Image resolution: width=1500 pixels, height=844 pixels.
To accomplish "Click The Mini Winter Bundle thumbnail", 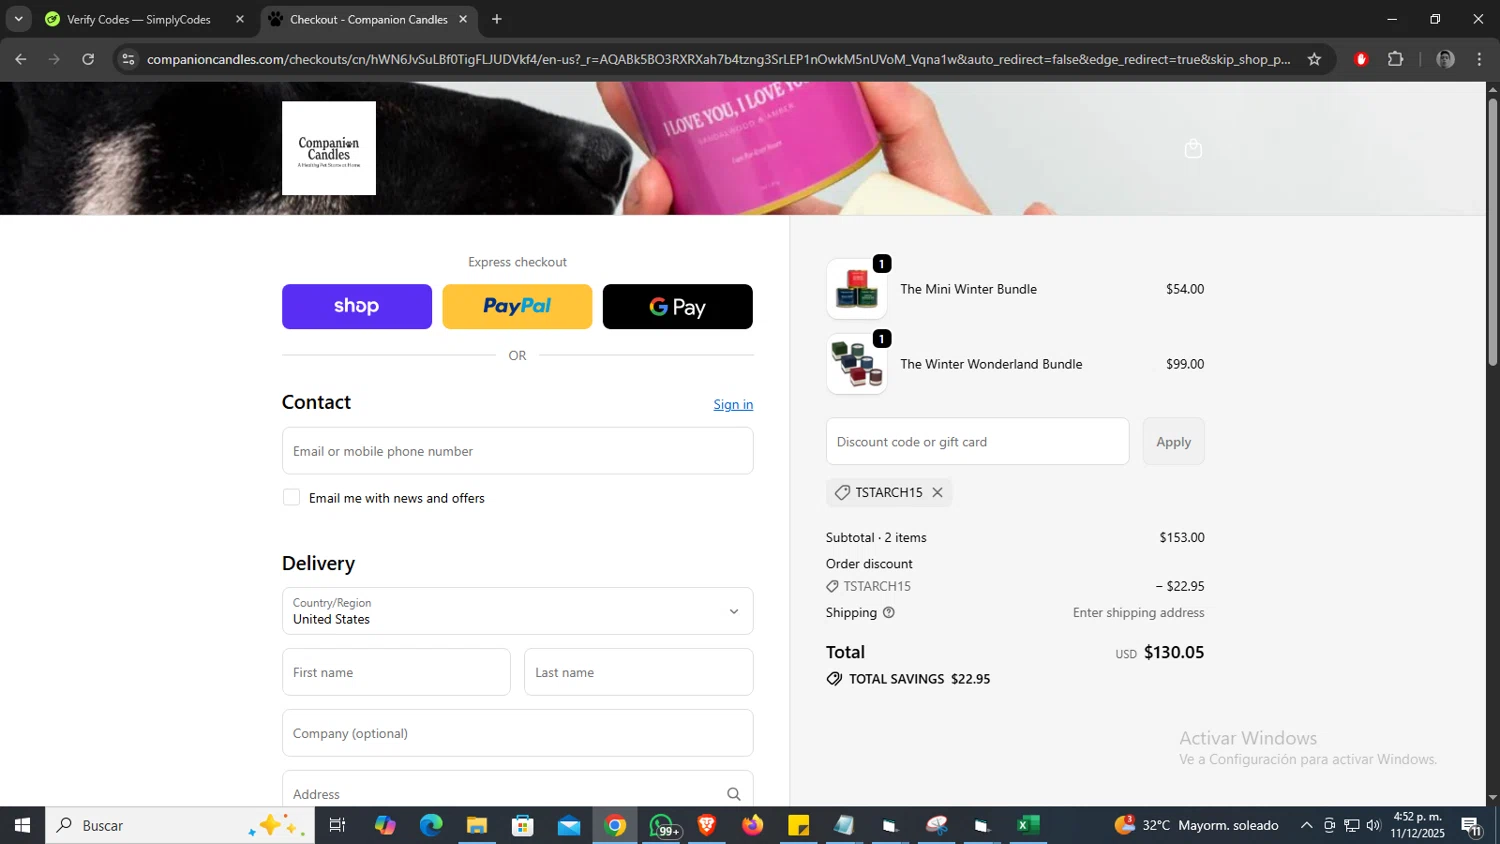I will [857, 289].
